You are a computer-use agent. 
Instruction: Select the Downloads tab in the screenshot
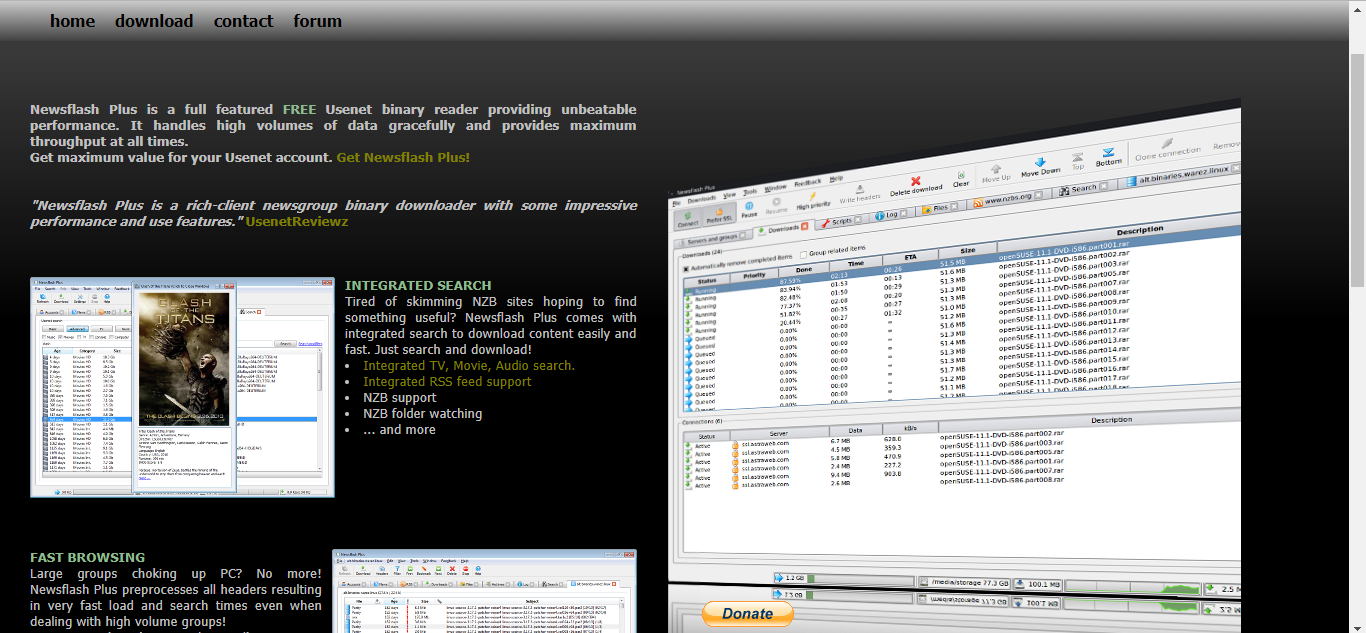click(783, 229)
